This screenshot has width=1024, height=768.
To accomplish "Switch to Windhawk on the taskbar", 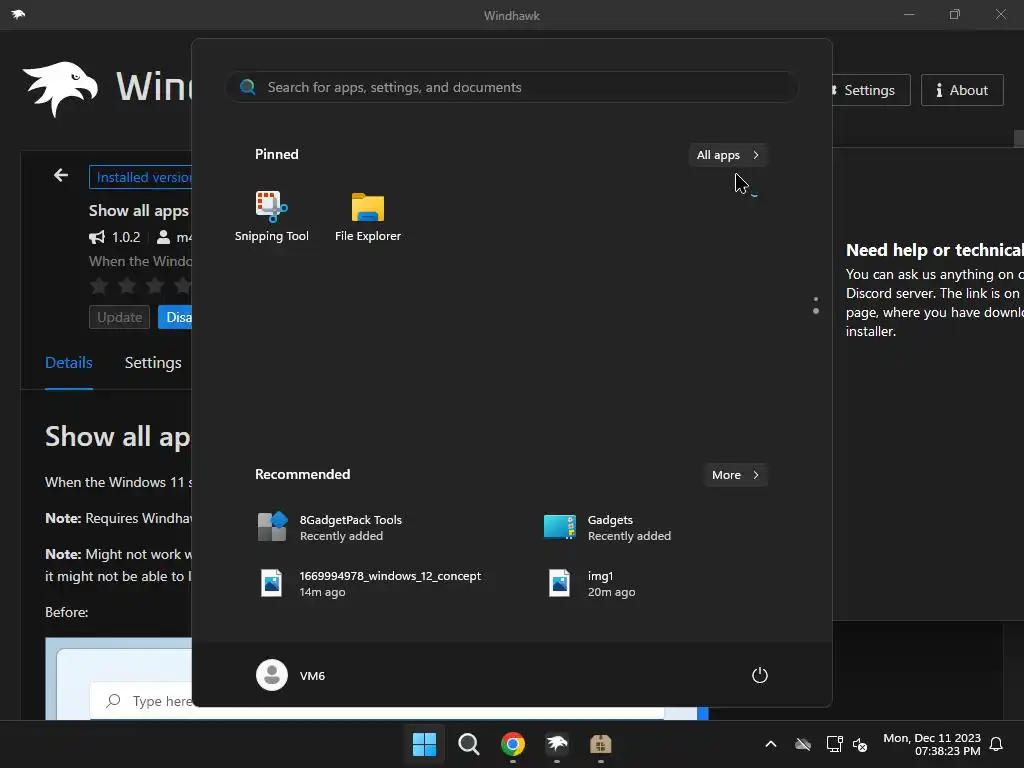I will 557,744.
